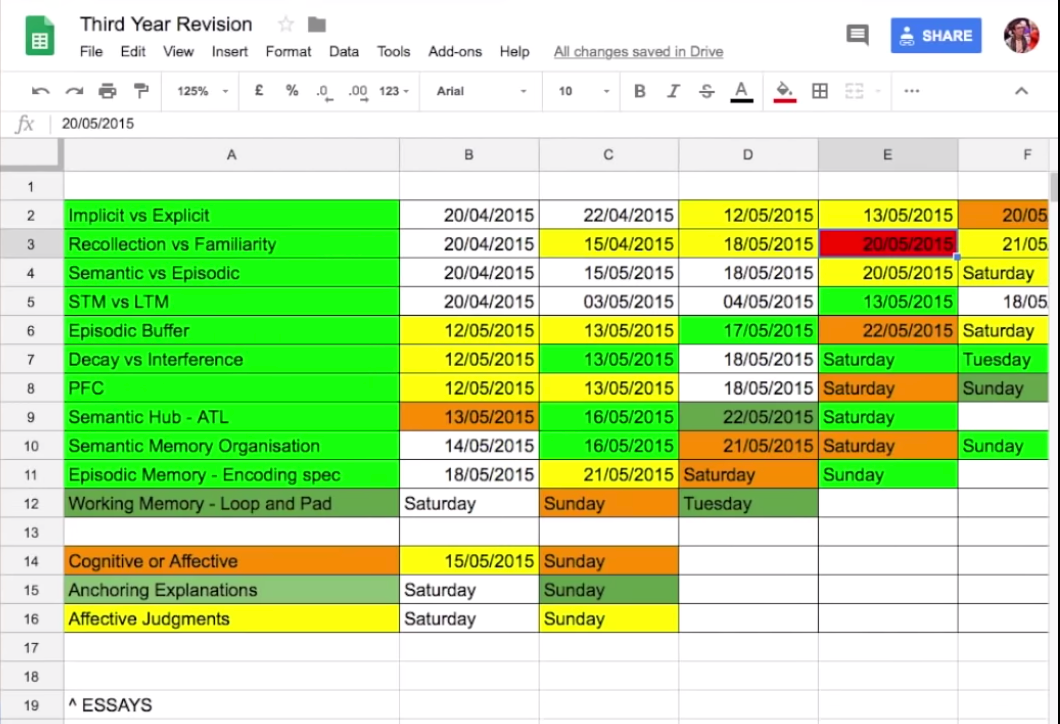Open comment history
The image size is (1060, 724).
tap(857, 35)
